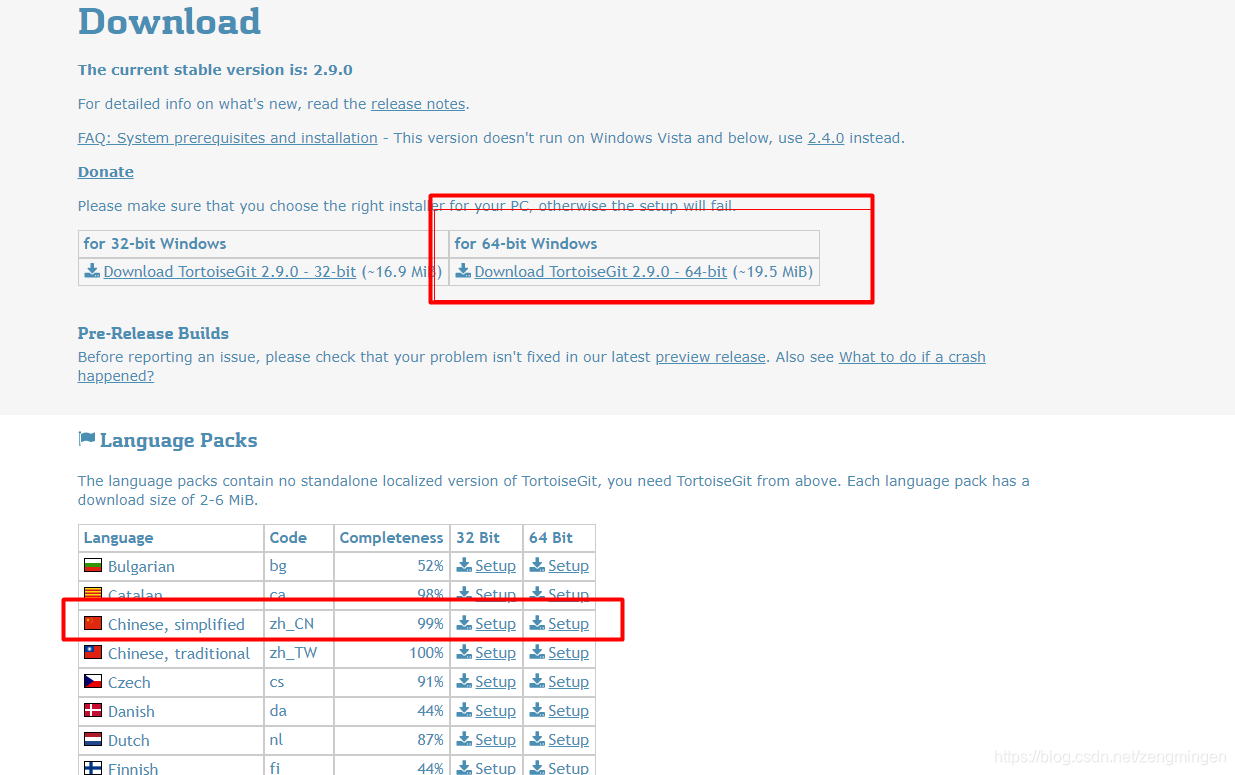Screen dimensions: 1235x775
Task: Download TortoiseGit 2.9.0 64-bit installer
Action: (x=601, y=272)
